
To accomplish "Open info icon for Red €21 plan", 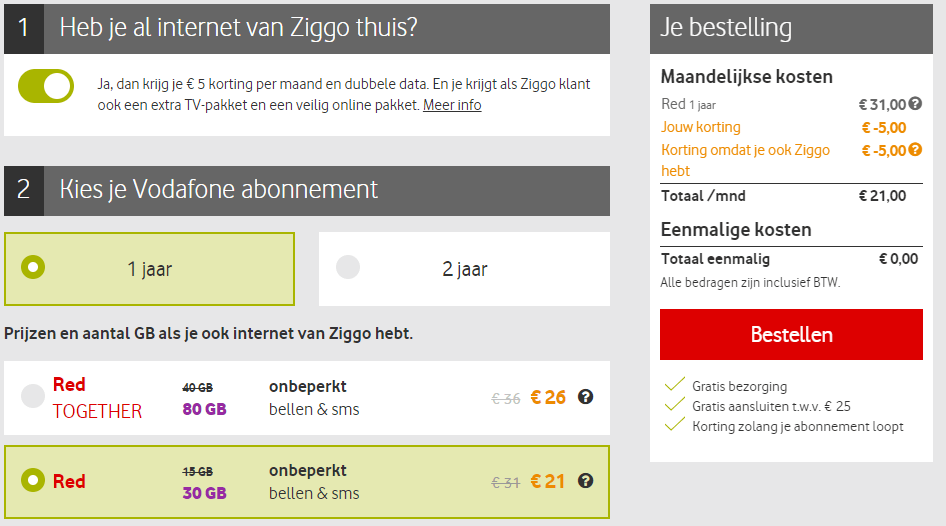I will coord(586,481).
